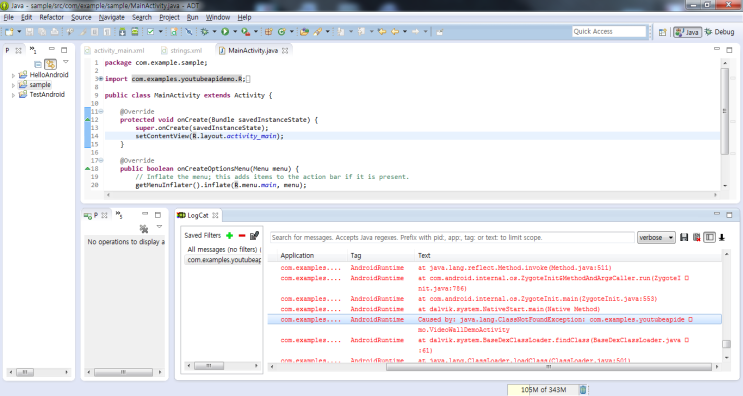
Task: Click Package Explorer horizontal scrollbar thumb
Action: [x=25, y=372]
